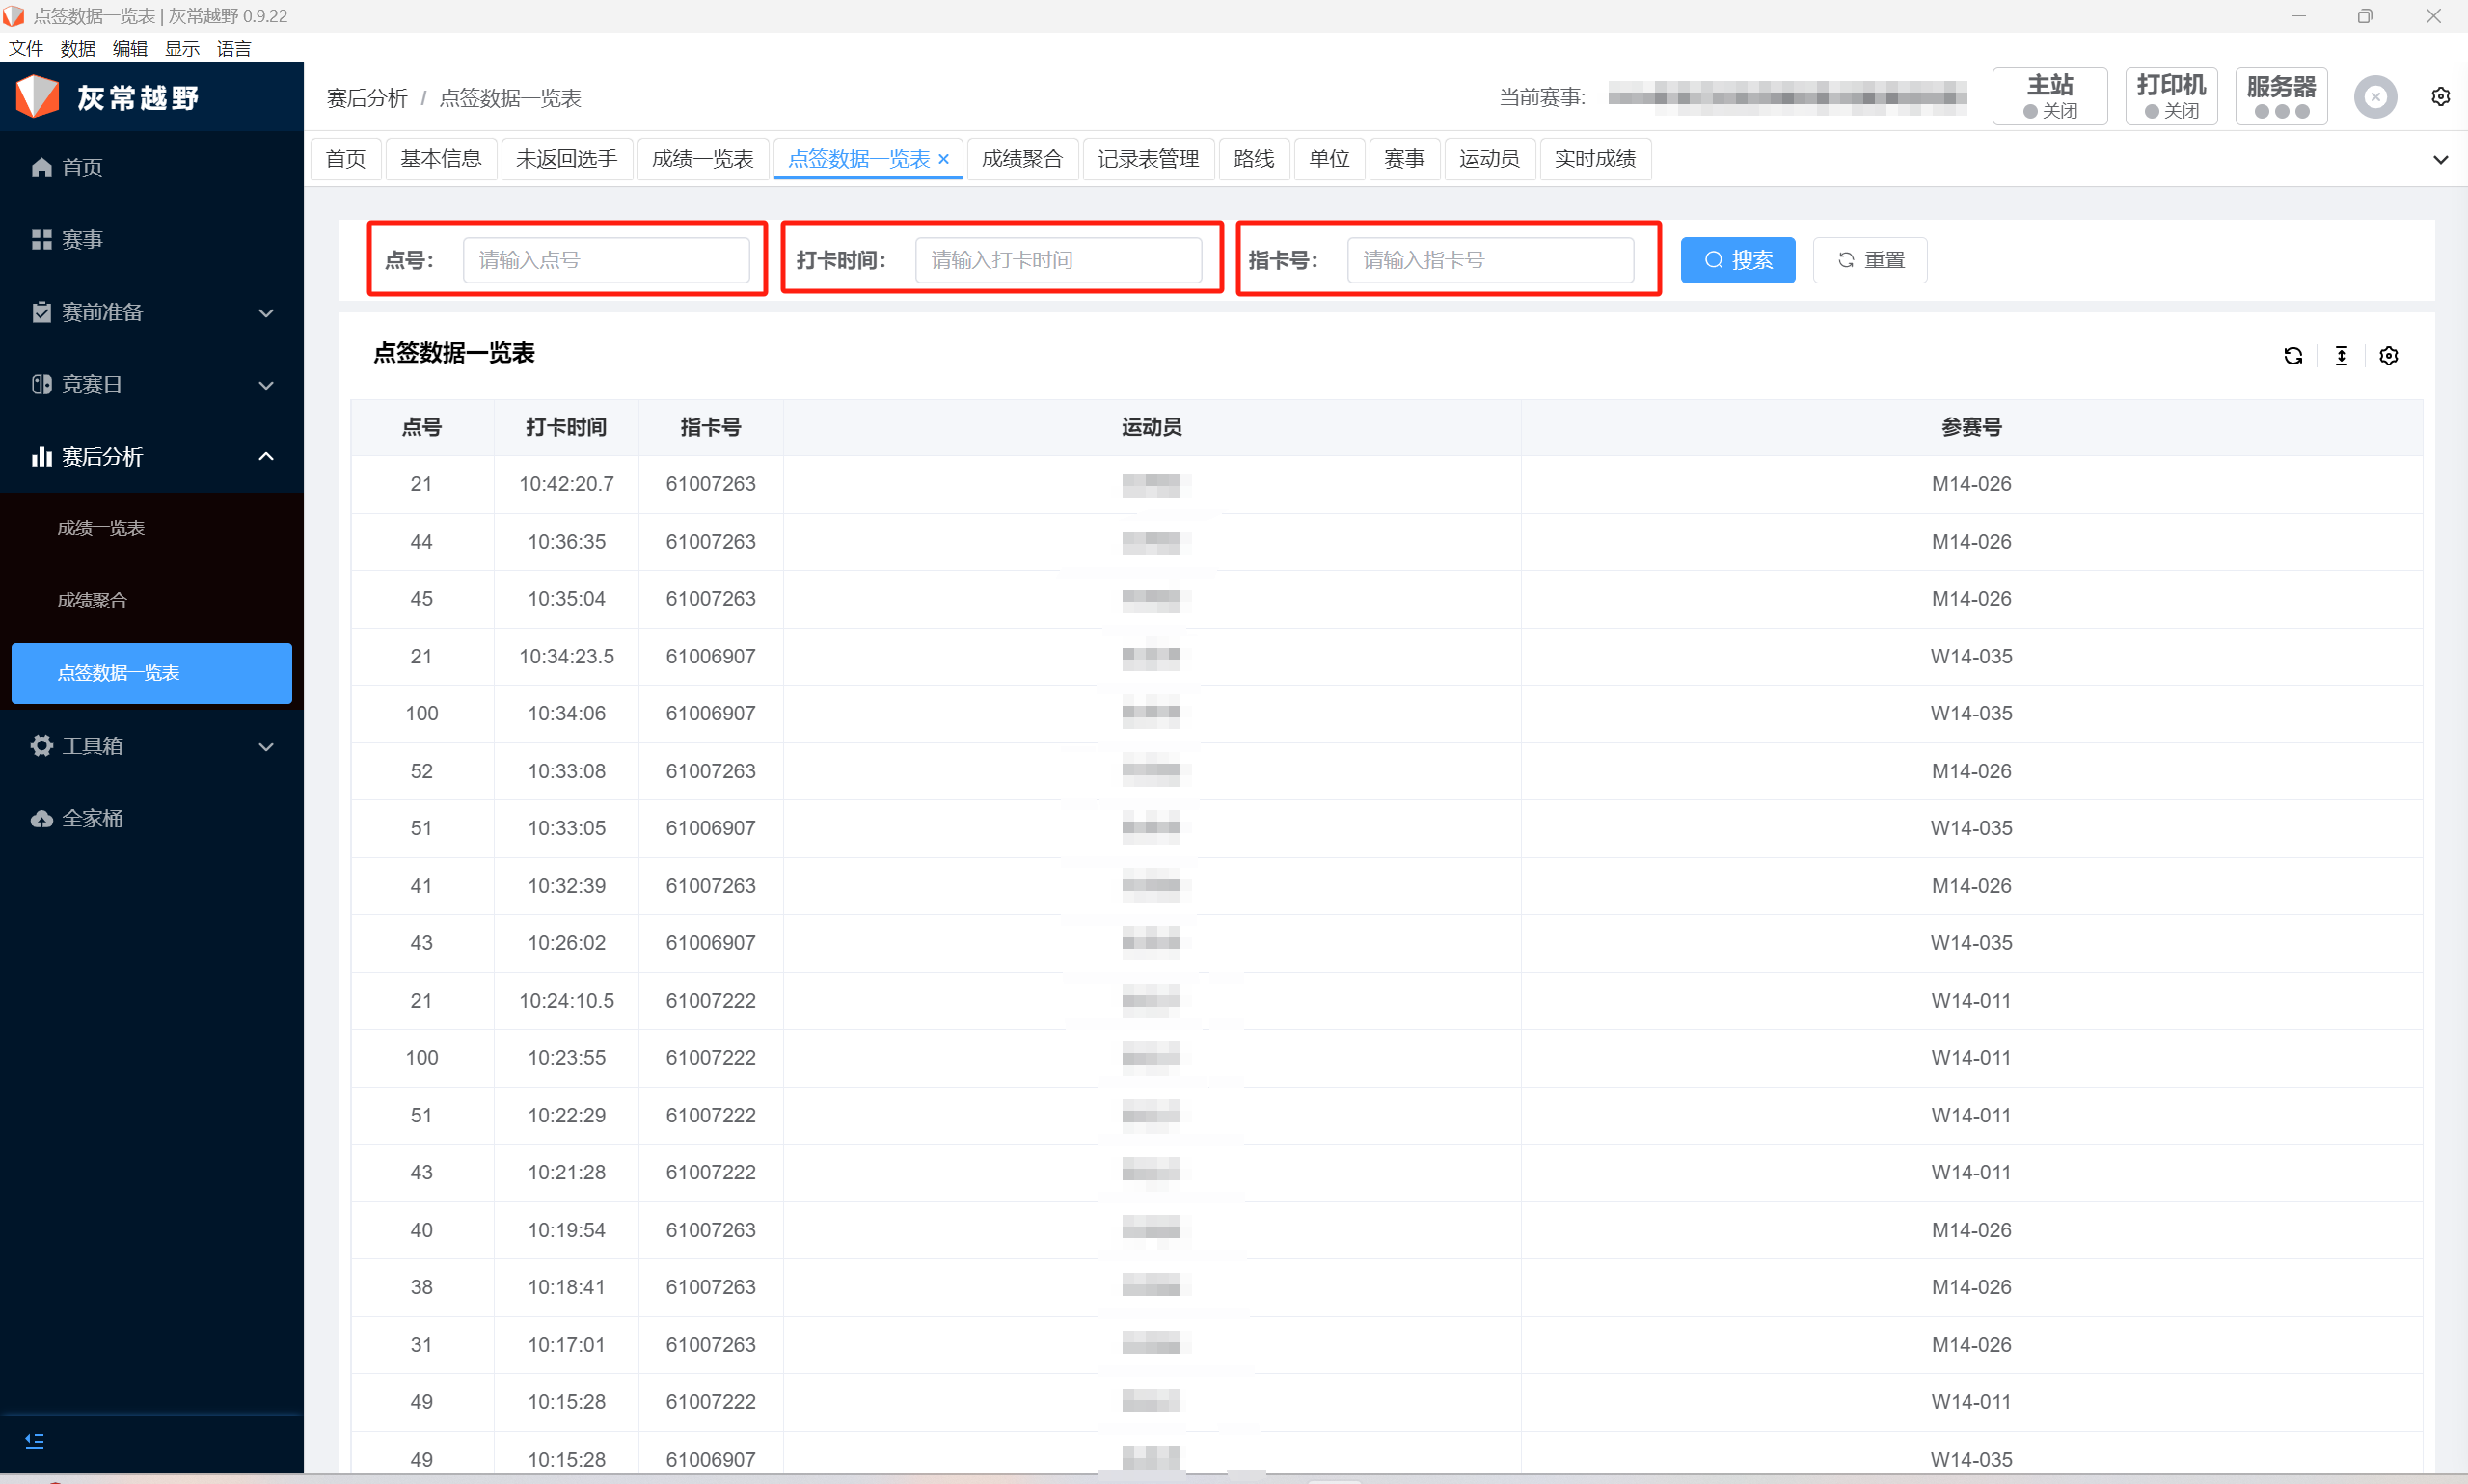Image resolution: width=2468 pixels, height=1484 pixels.
Task: Click the 重置 button
Action: 1870,260
